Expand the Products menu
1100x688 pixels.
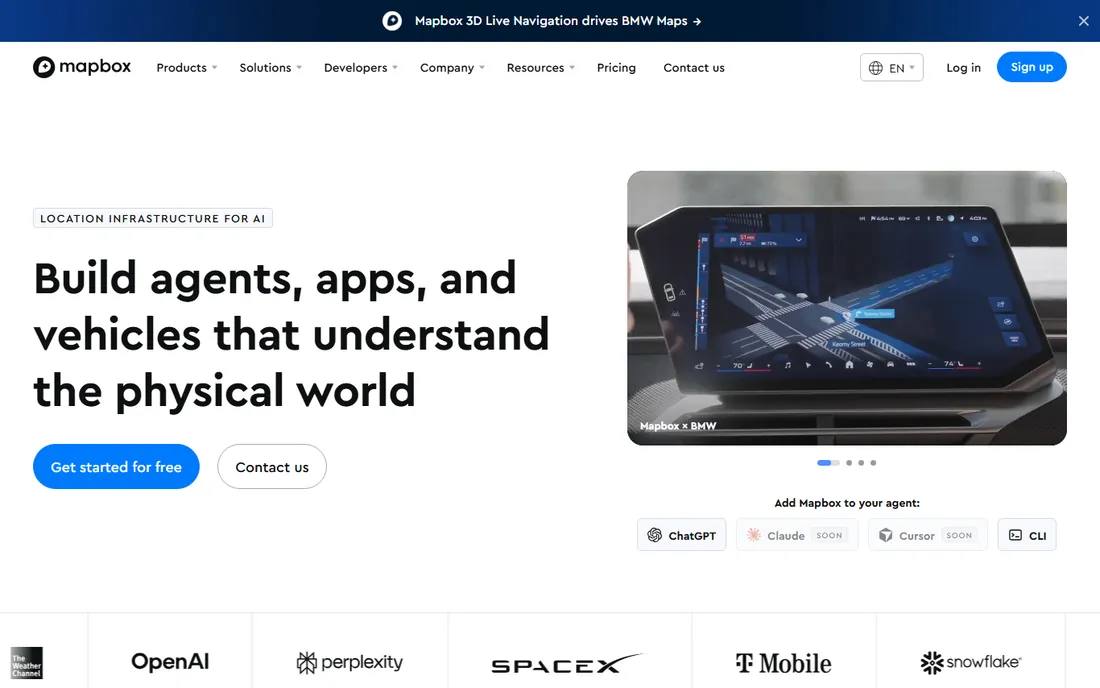(187, 68)
